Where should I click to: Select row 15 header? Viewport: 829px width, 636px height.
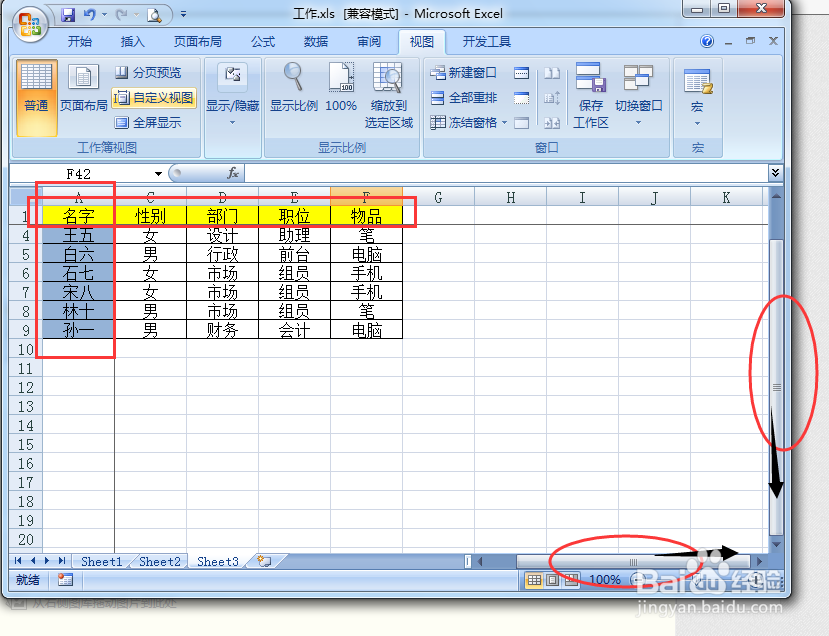pos(25,445)
